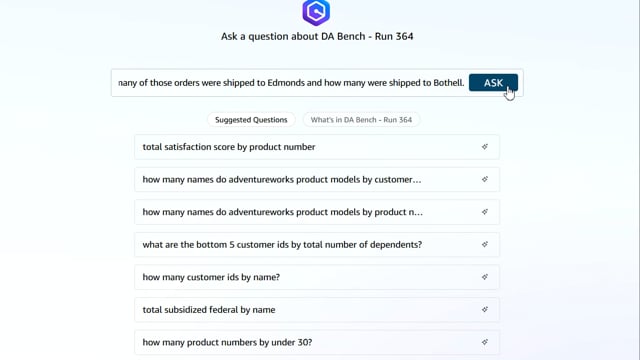This screenshot has width=640, height=360.
Task: Choose how many product numbers by under 30
Action: click(317, 342)
